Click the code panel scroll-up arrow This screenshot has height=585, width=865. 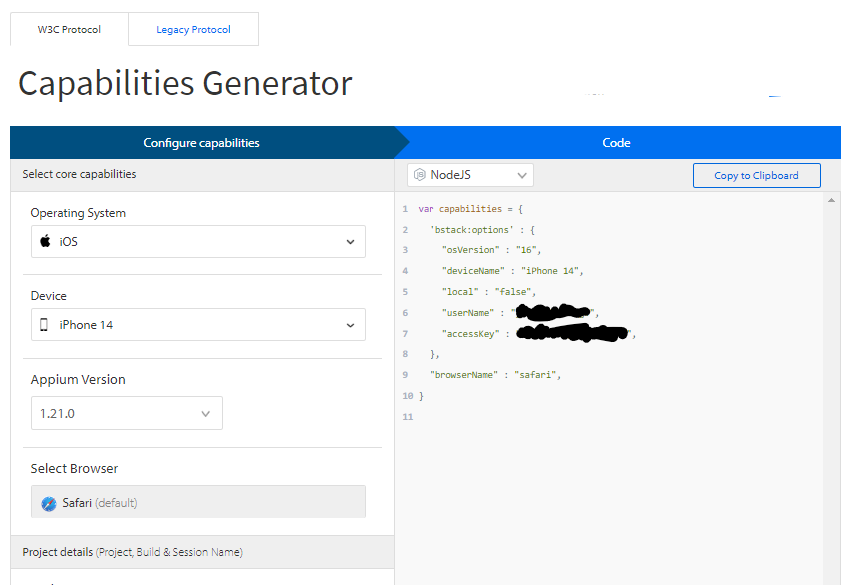(831, 201)
